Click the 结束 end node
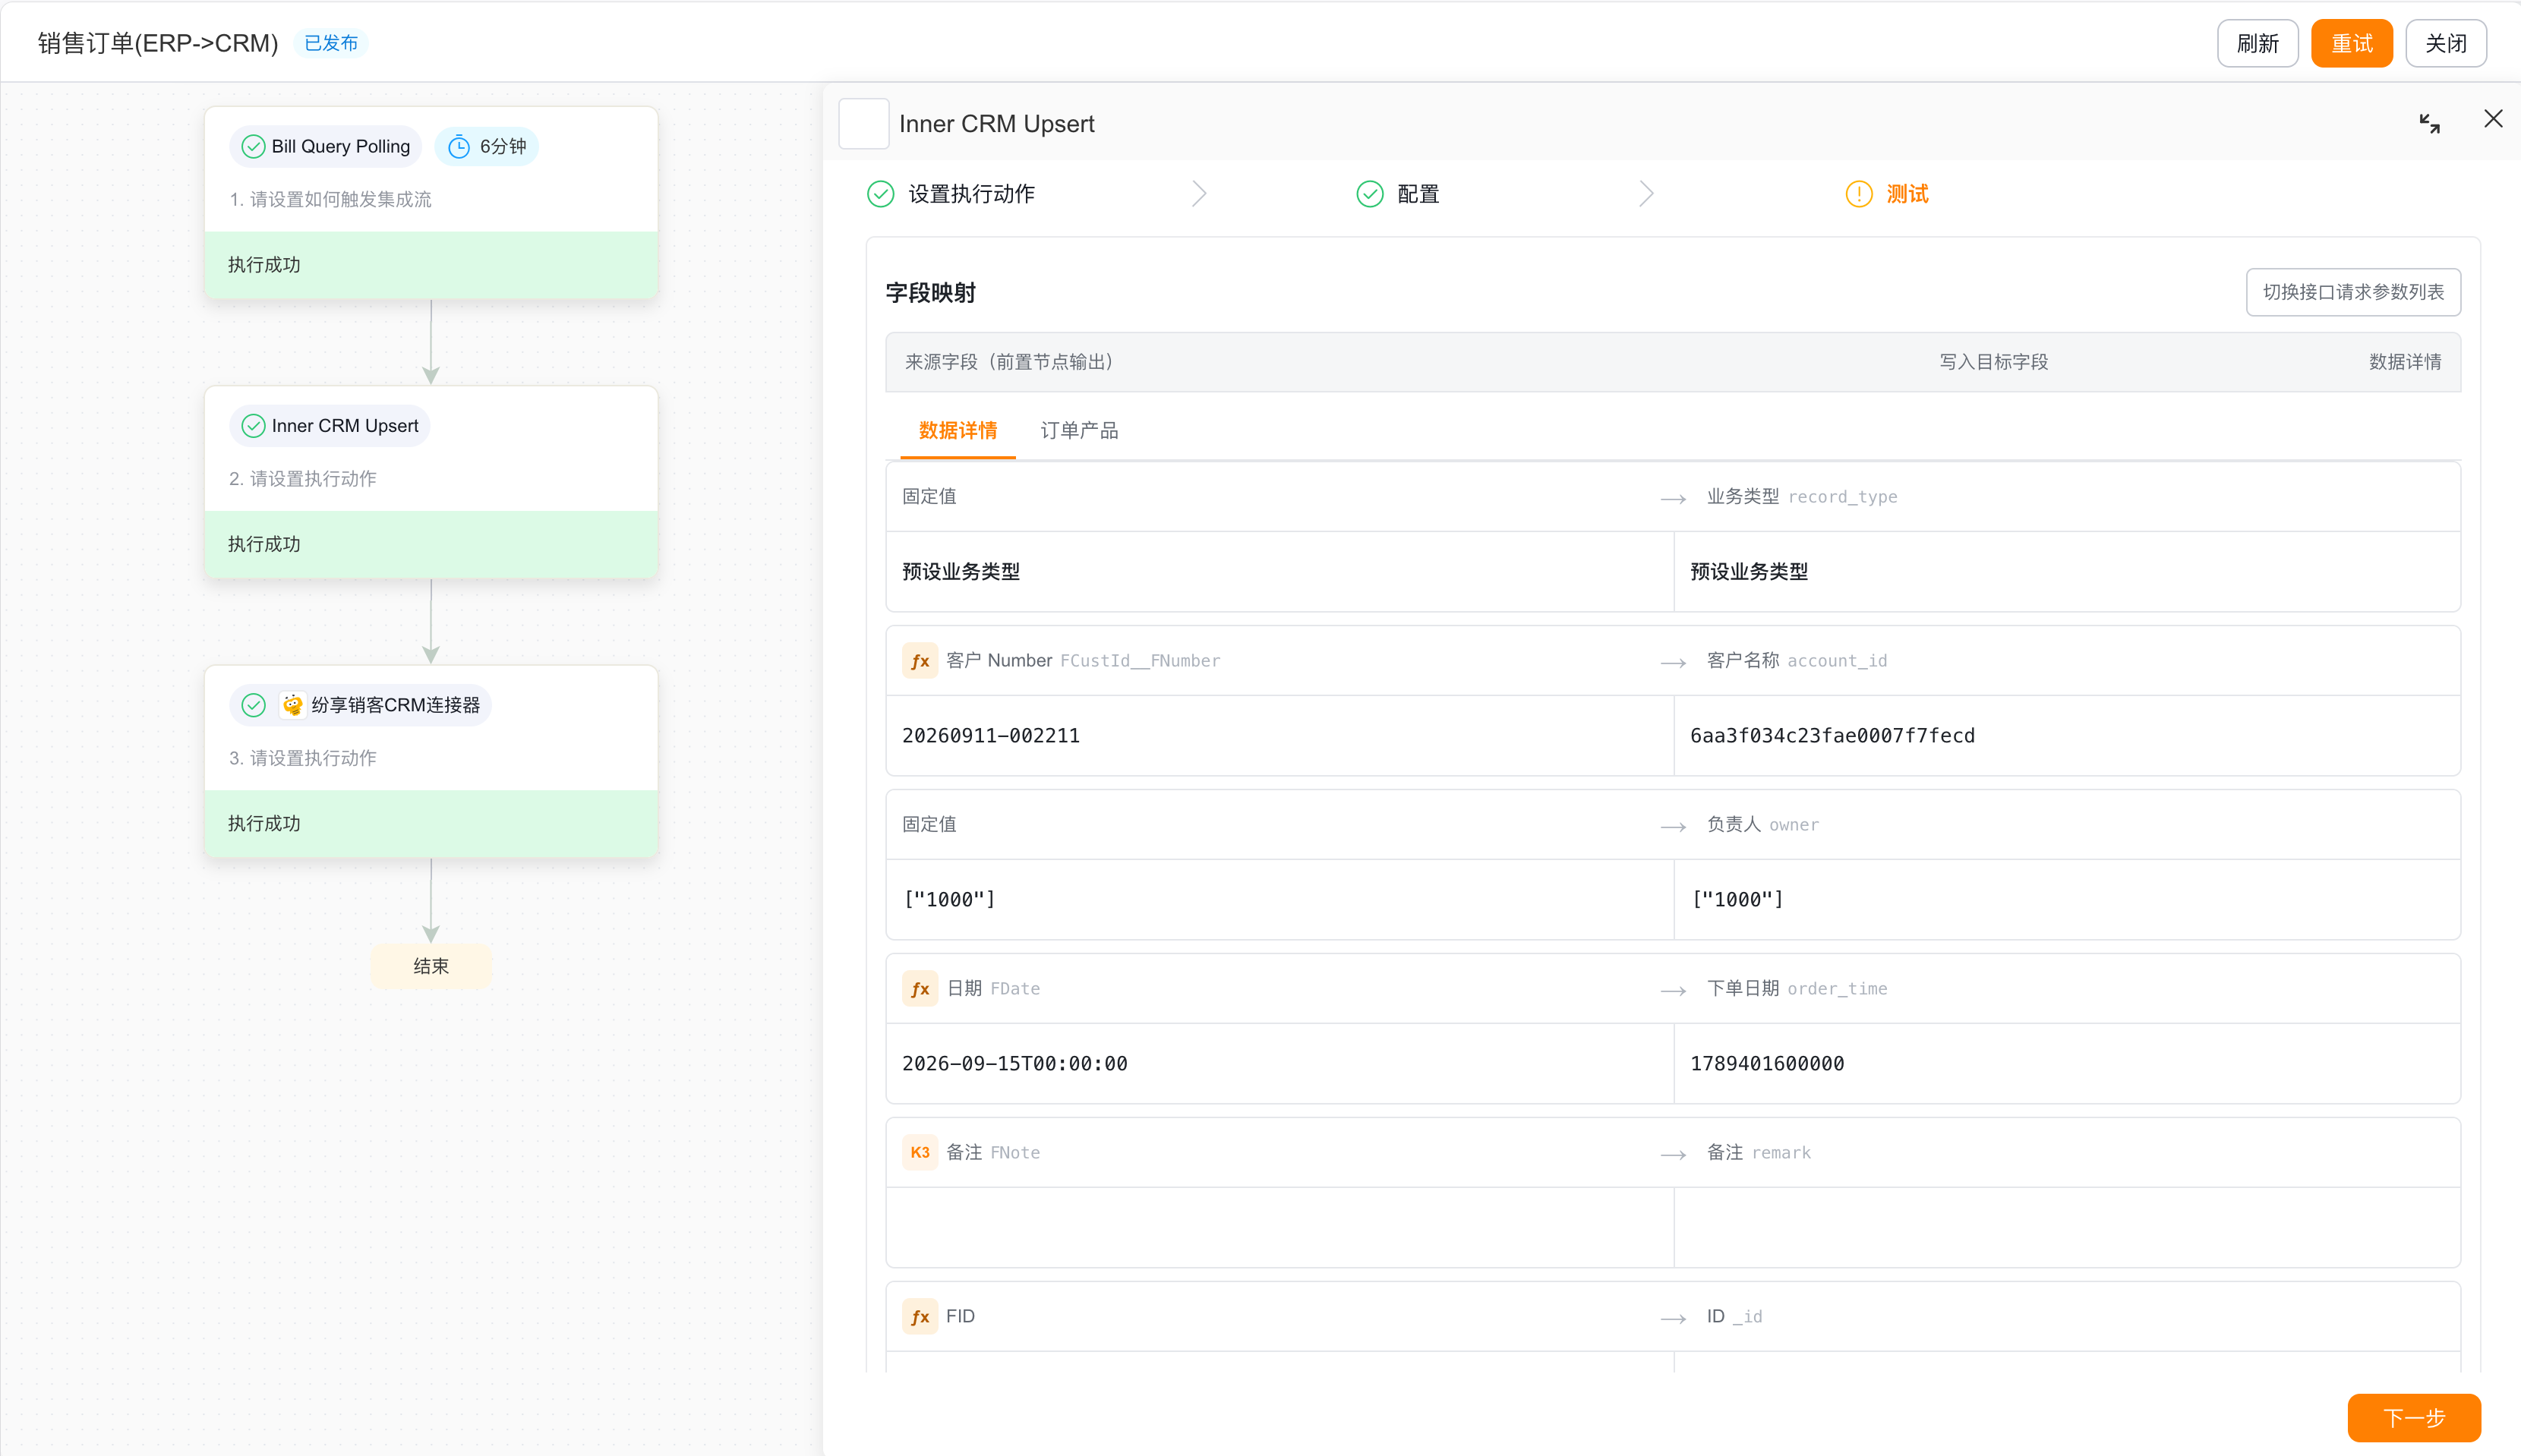This screenshot has width=2521, height=1456. click(431, 966)
